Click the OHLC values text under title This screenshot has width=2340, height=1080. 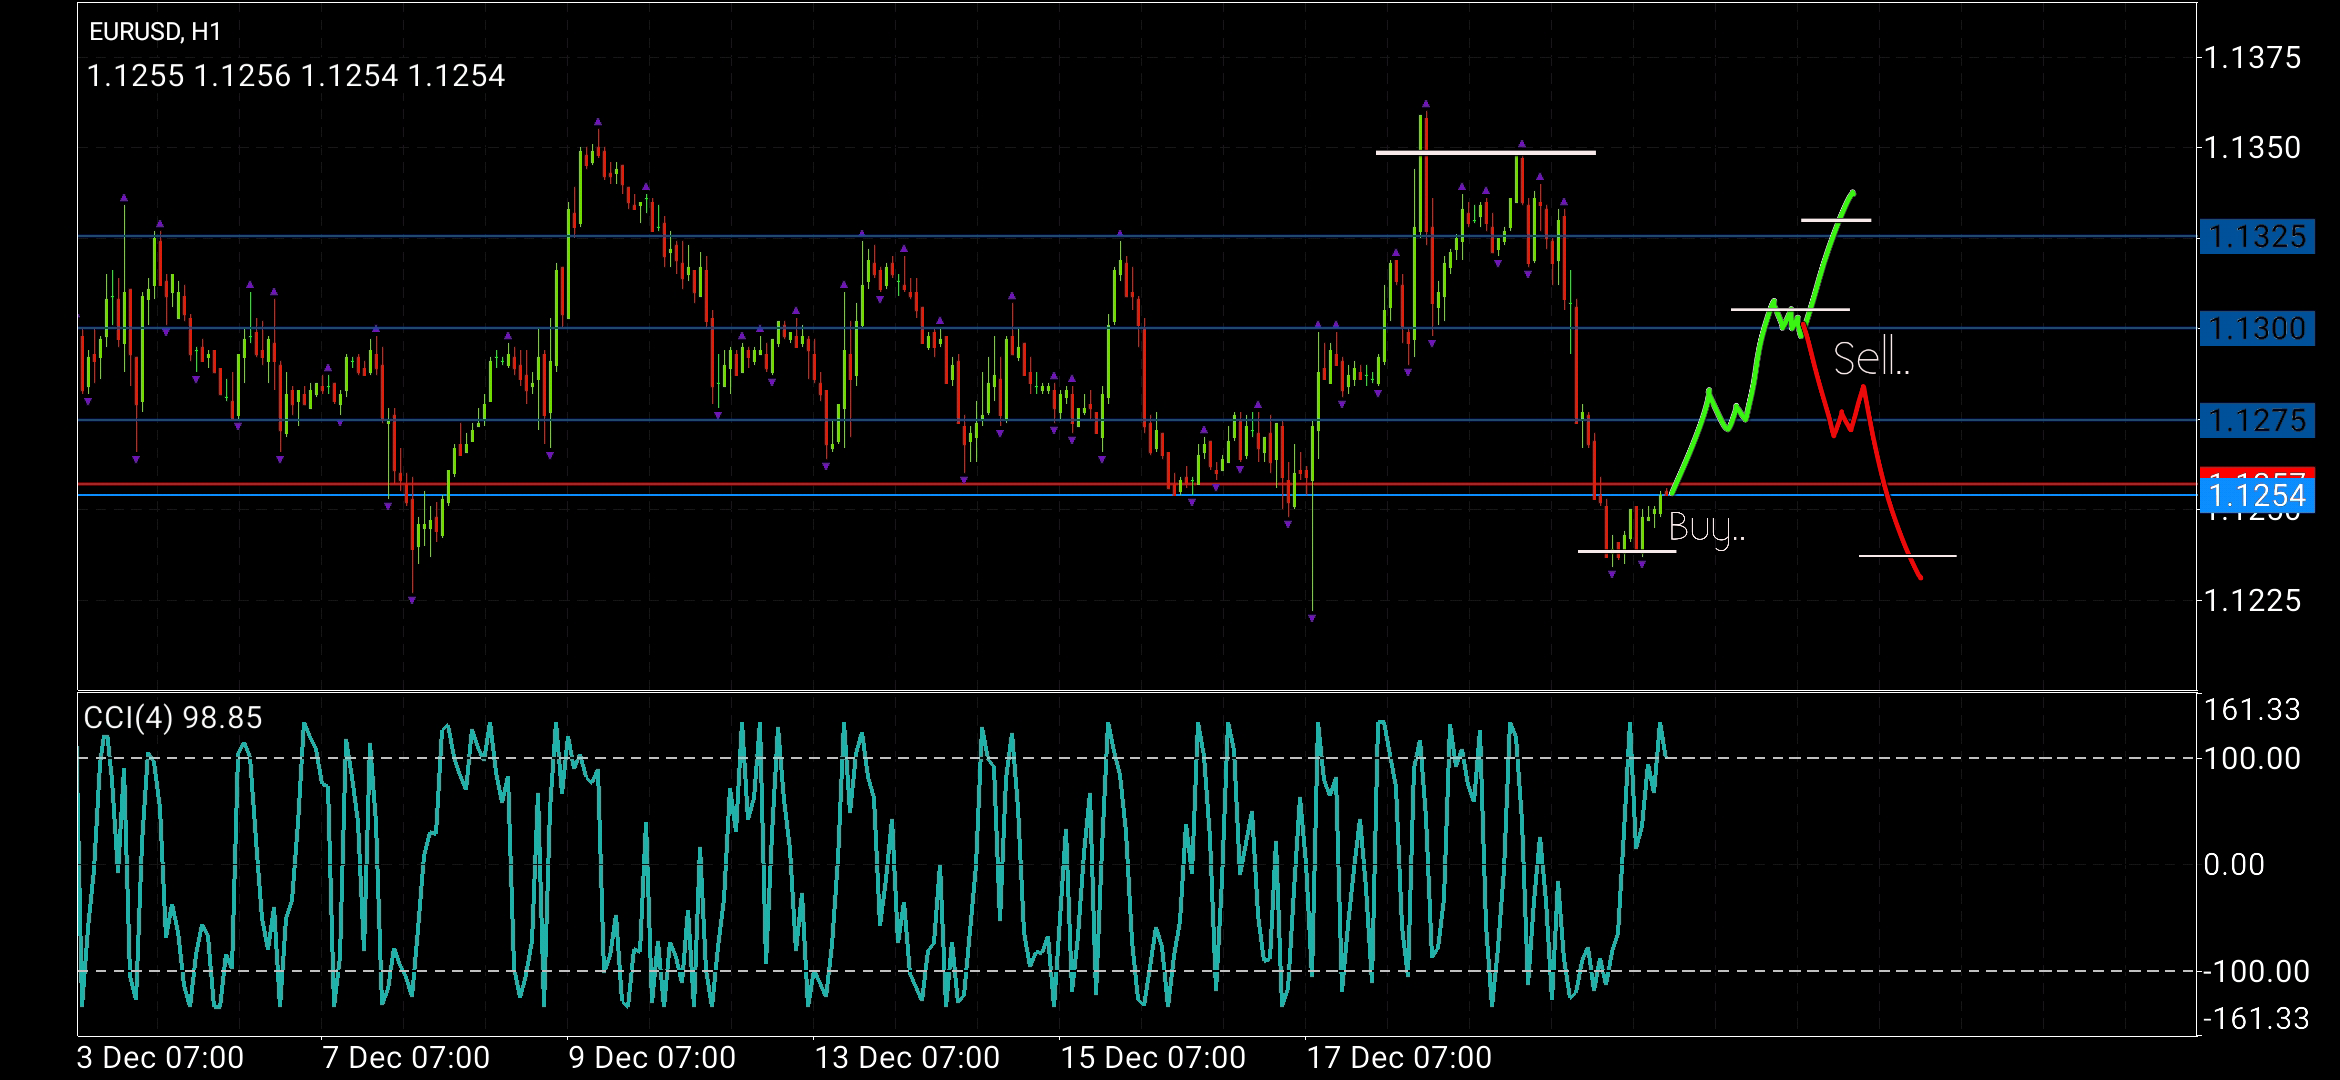(x=296, y=76)
